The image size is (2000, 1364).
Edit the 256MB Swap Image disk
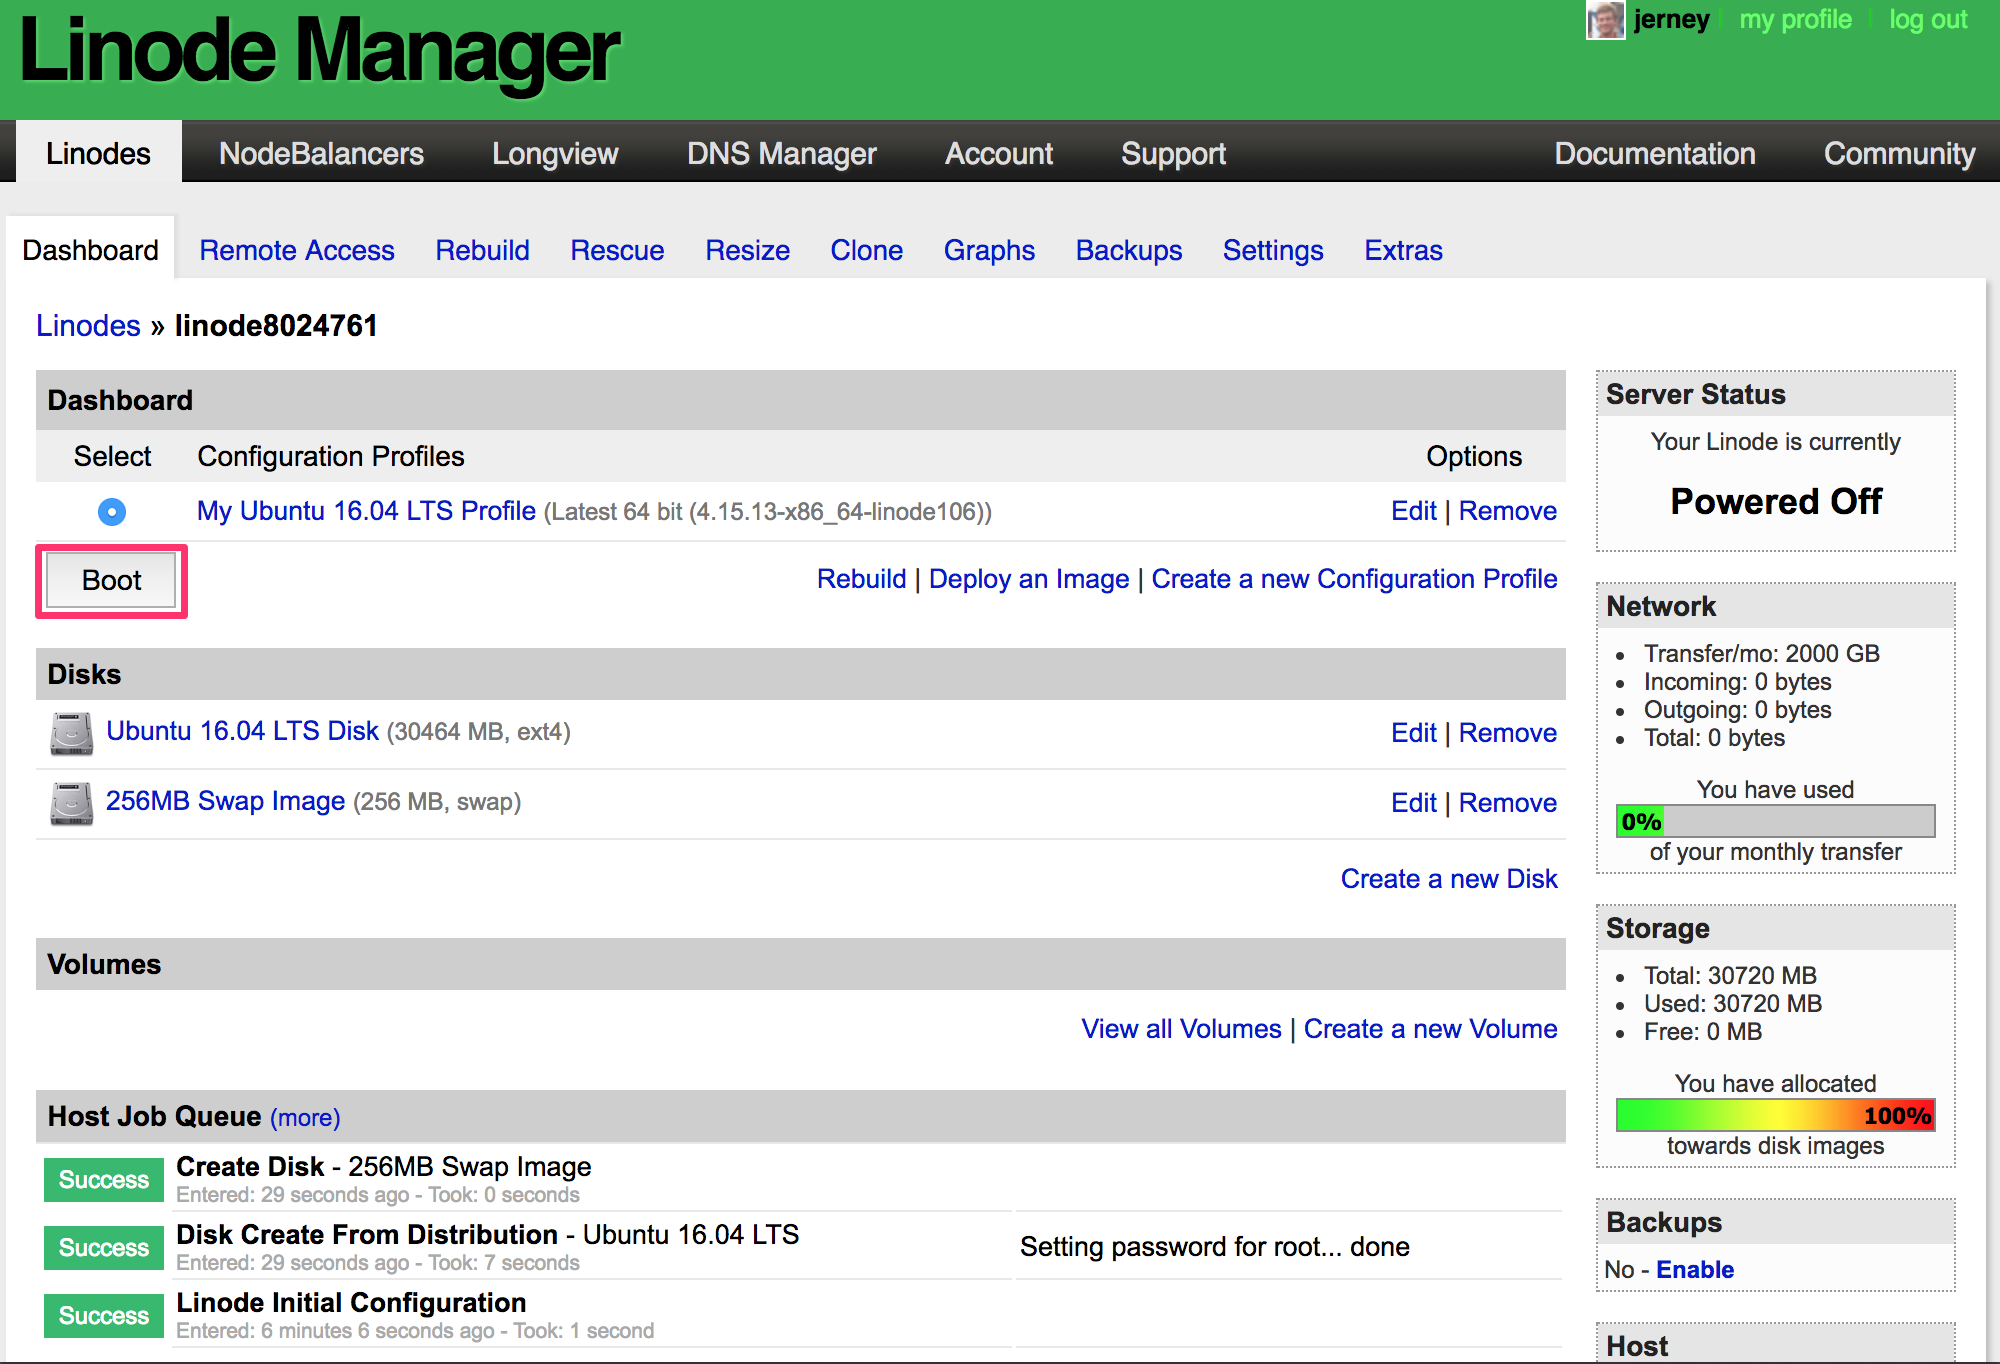pos(1413,803)
